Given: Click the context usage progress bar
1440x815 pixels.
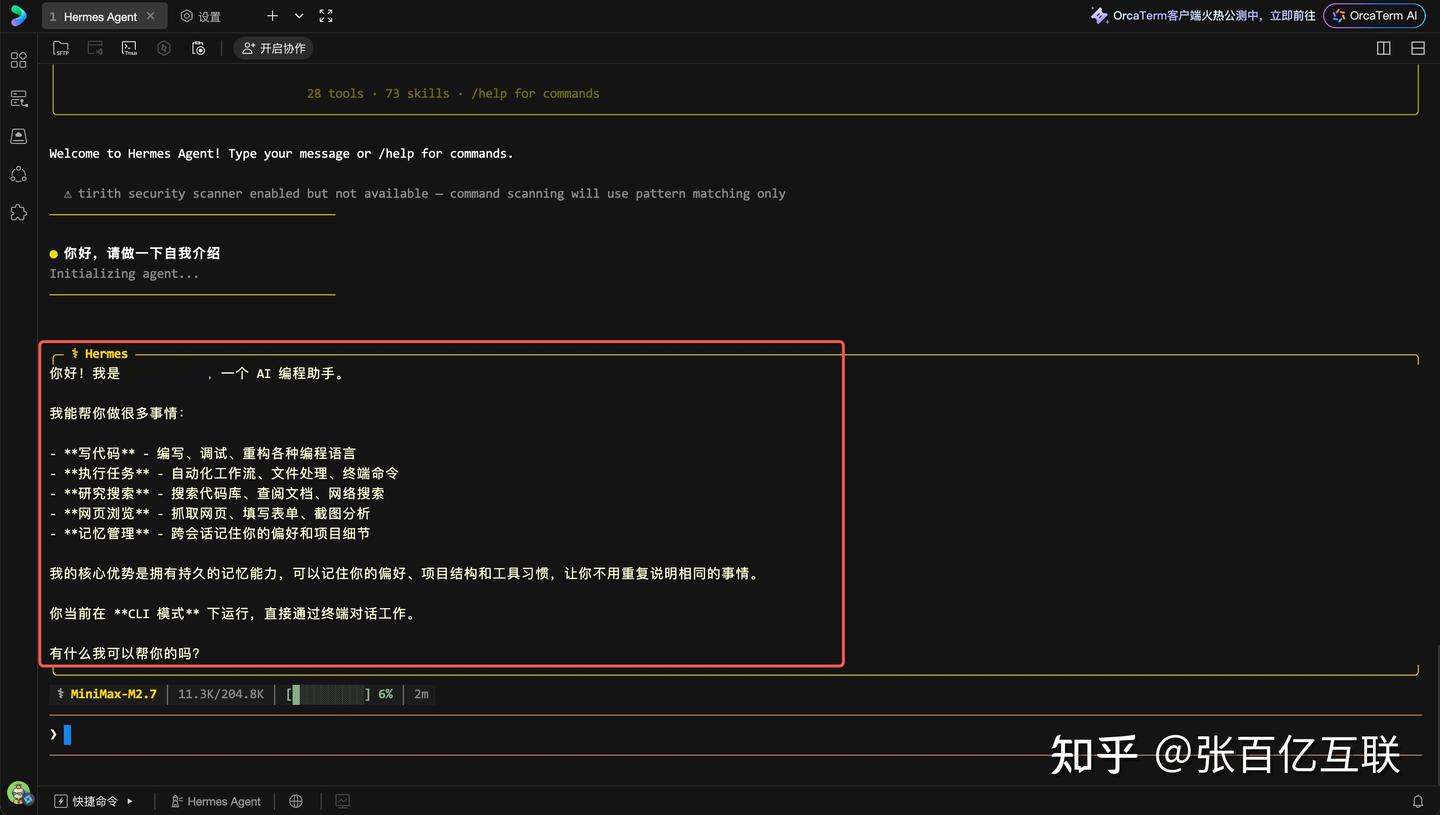Looking at the screenshot, I should 330,694.
